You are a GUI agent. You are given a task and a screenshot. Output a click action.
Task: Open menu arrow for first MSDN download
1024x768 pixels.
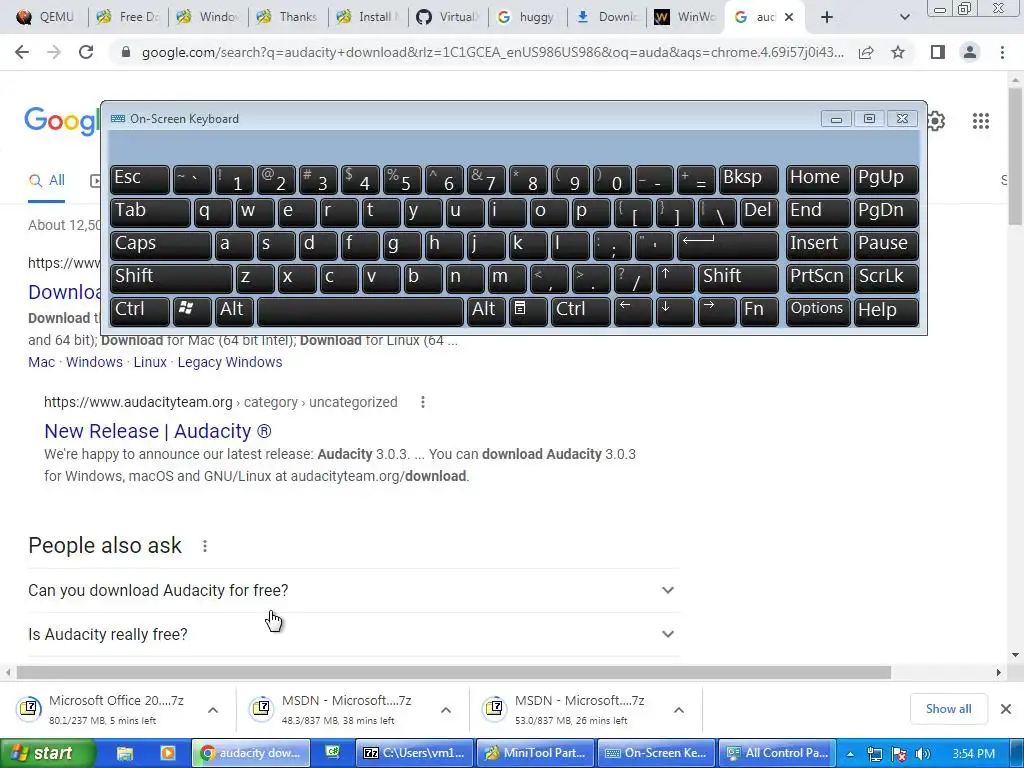click(x=446, y=710)
